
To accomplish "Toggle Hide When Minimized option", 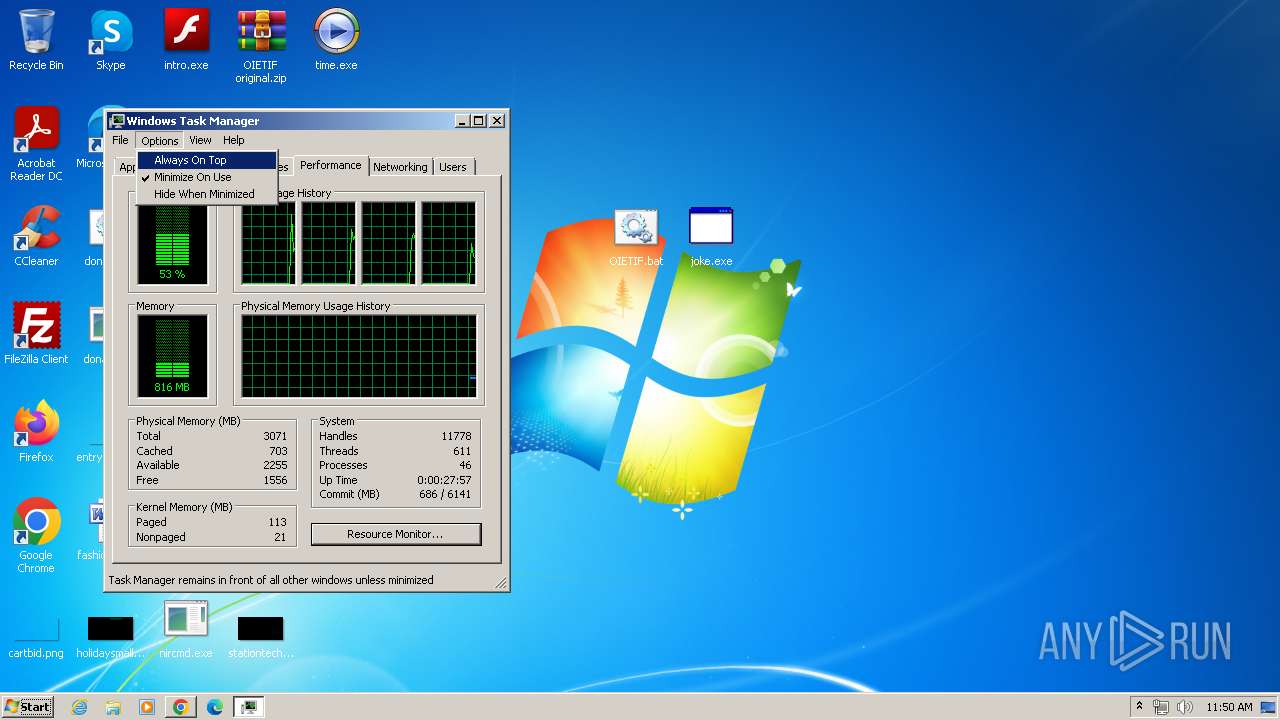I will tap(207, 194).
